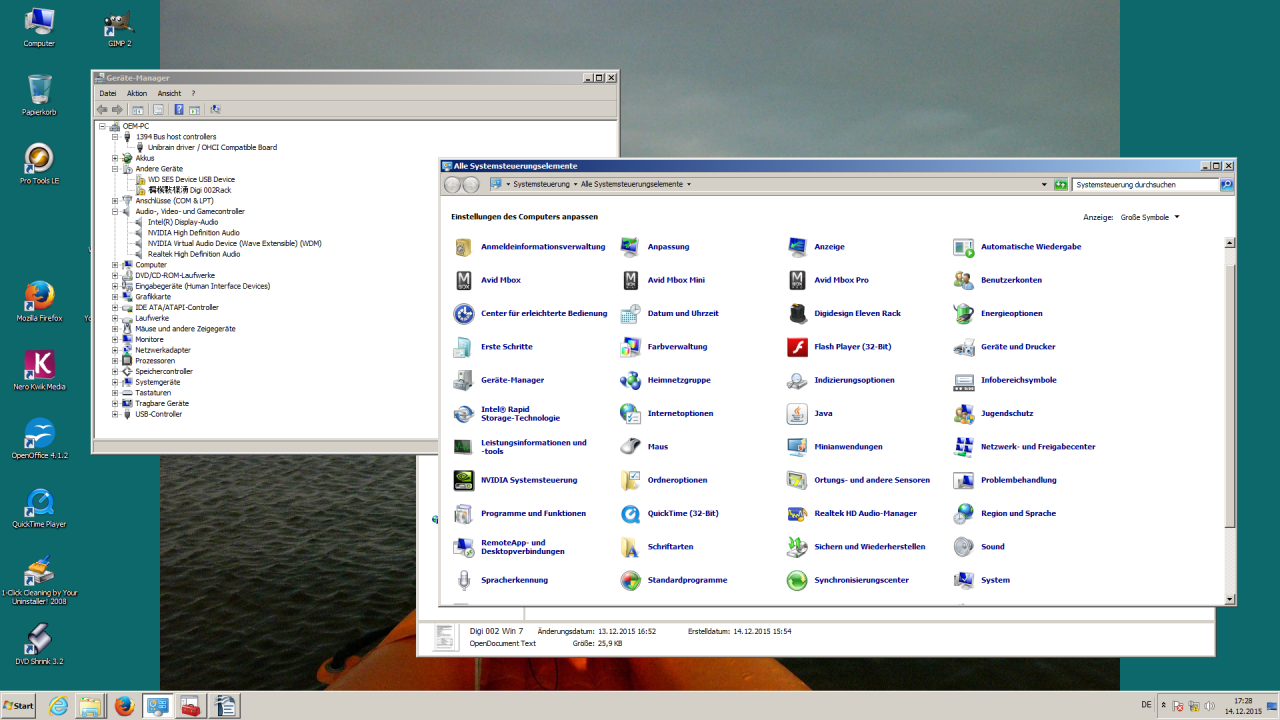
Task: Open the Ansicht menu in Geräte-Manager
Action: pyautogui.click(x=169, y=93)
